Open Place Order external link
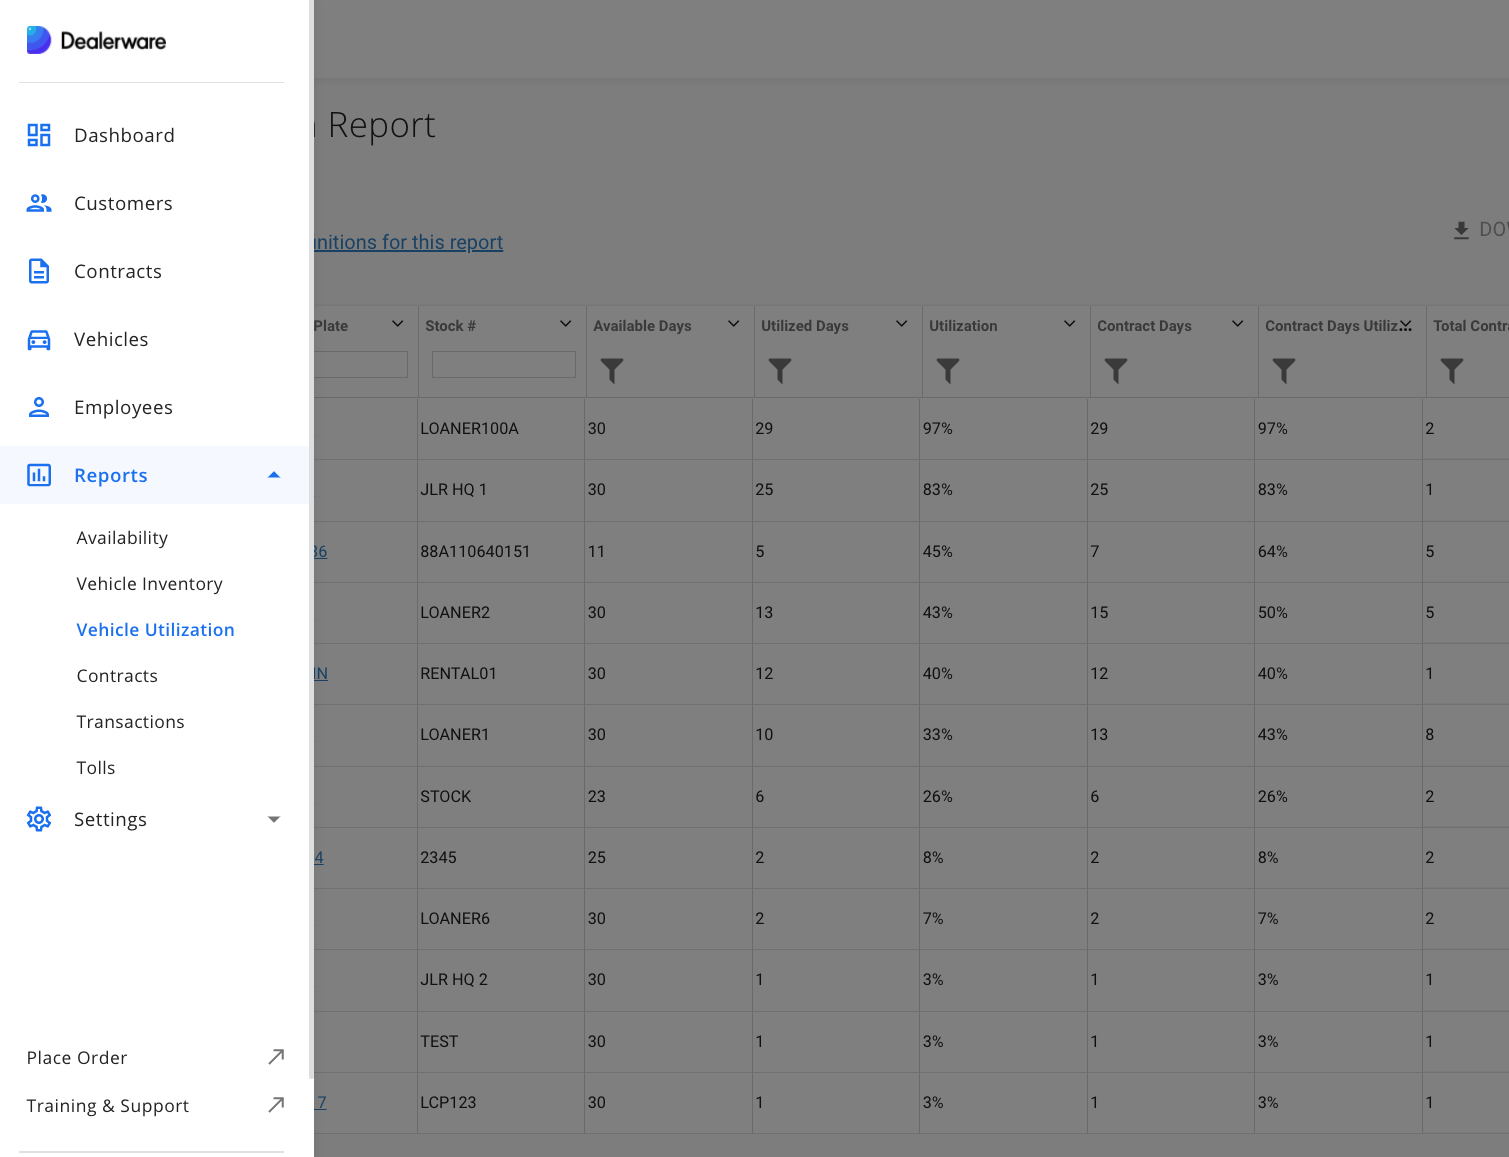 [x=77, y=1057]
